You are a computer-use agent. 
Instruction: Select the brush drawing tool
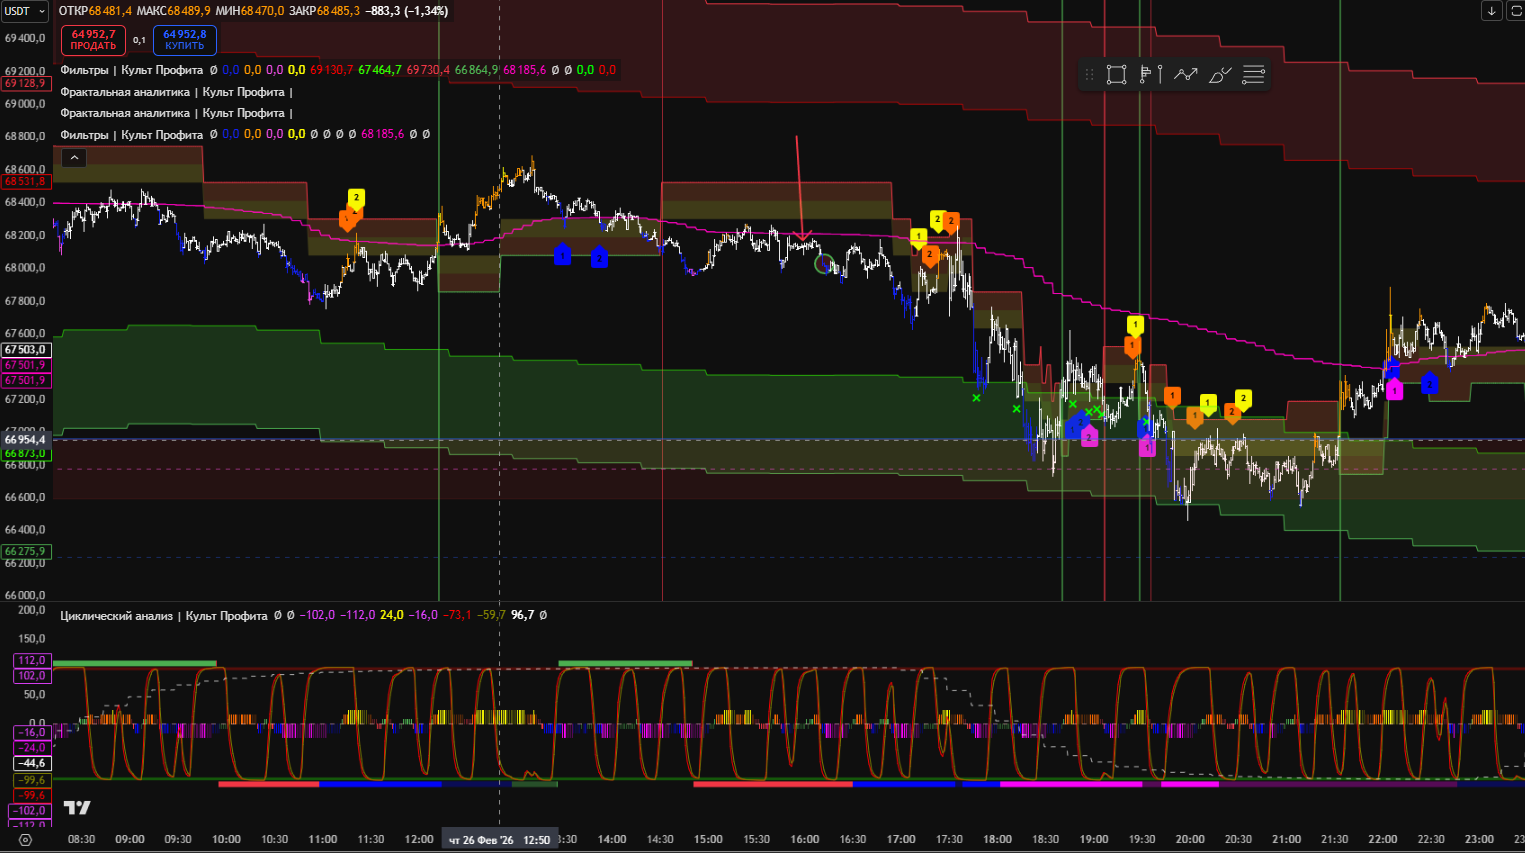pos(1219,75)
